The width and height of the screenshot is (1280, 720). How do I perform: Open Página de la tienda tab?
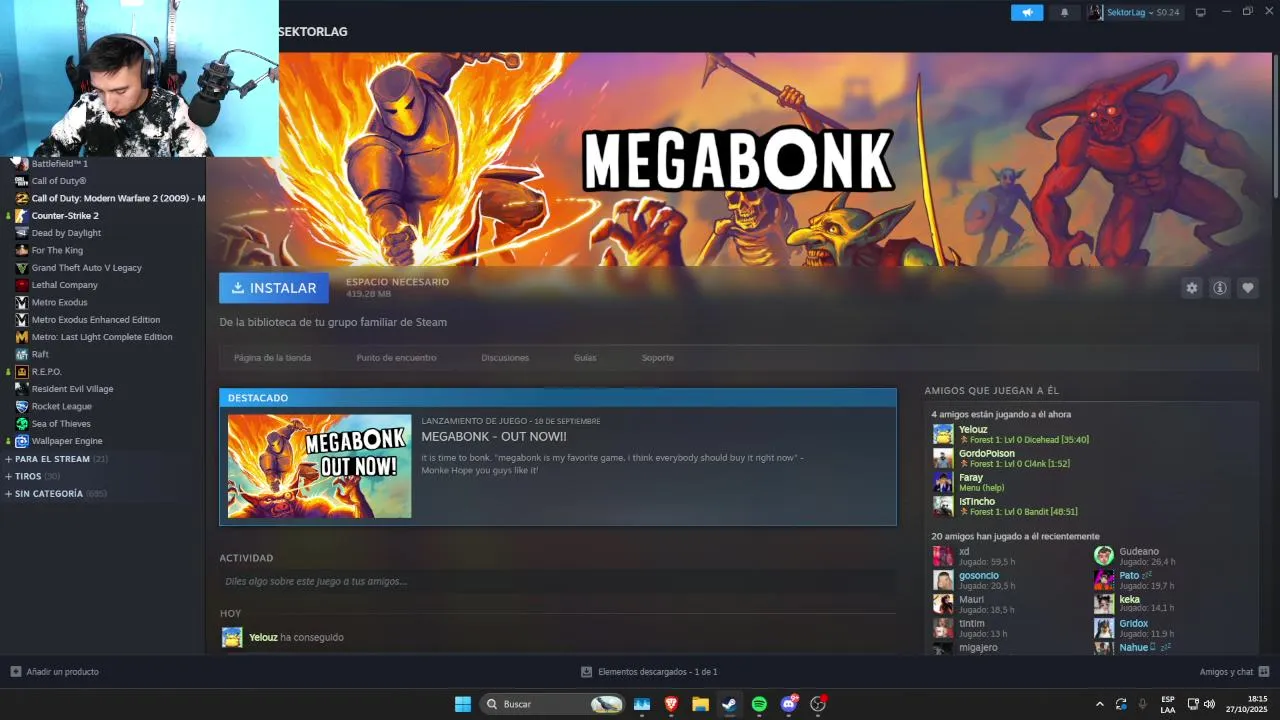tap(272, 358)
